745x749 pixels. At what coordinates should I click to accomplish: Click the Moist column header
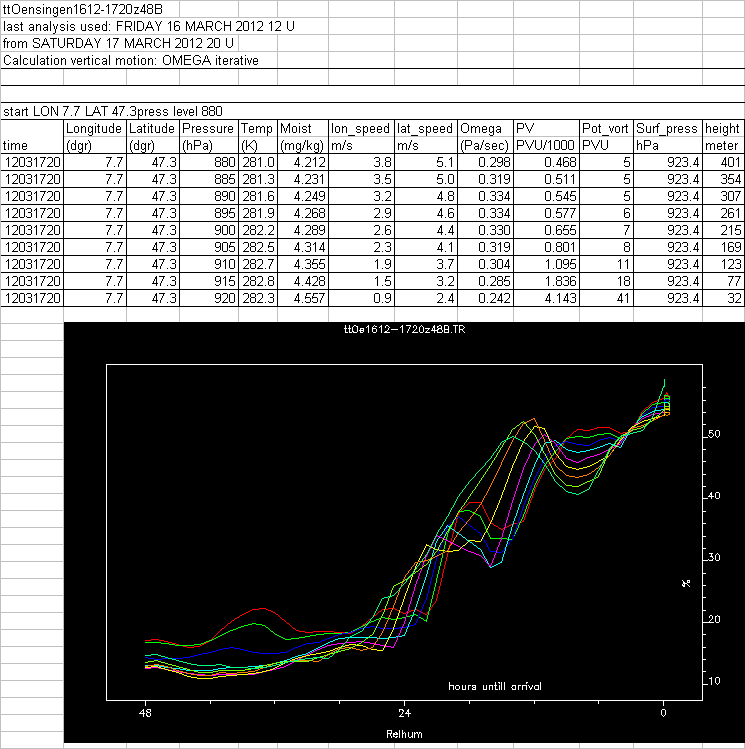[x=303, y=128]
